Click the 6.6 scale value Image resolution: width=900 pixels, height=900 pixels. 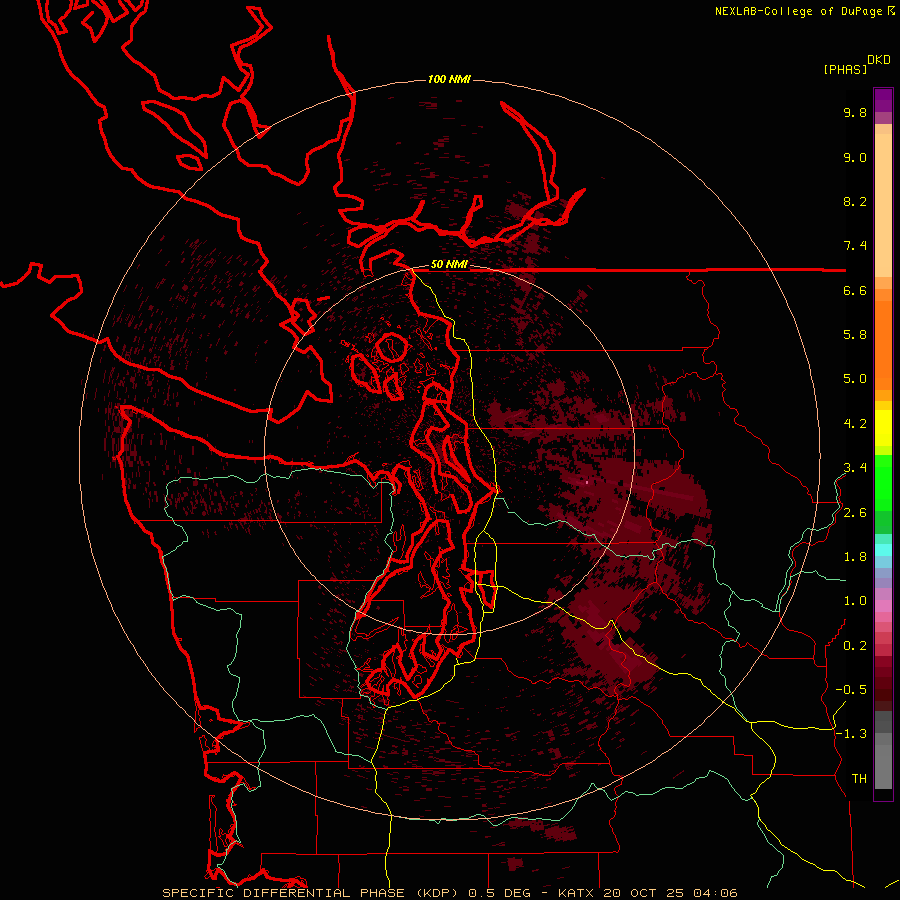pyautogui.click(x=855, y=290)
